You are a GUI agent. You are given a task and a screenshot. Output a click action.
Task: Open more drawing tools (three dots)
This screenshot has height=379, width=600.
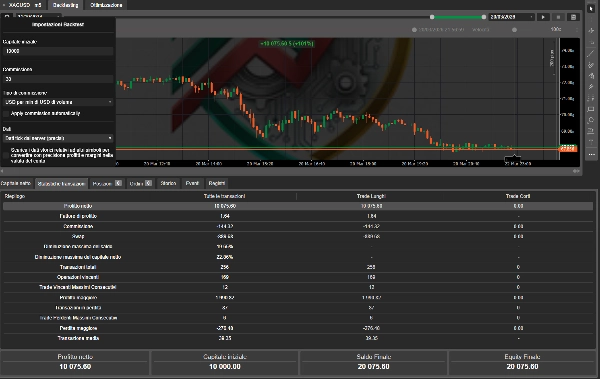(592, 155)
